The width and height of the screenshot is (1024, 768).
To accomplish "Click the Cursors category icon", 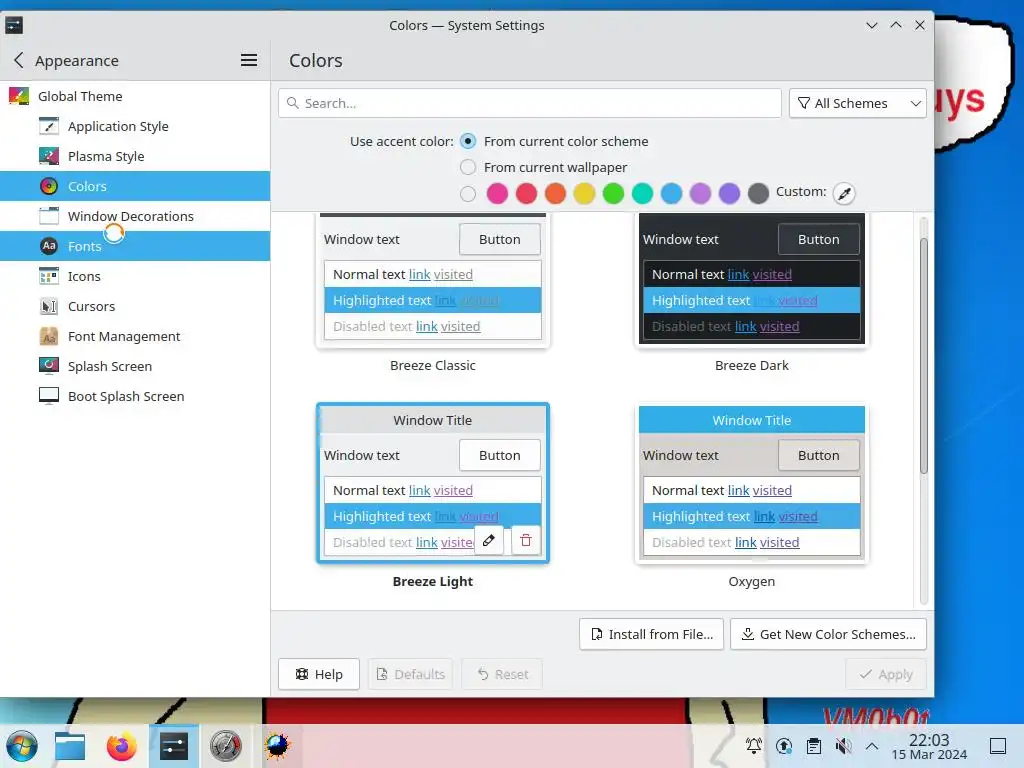I will point(49,306).
